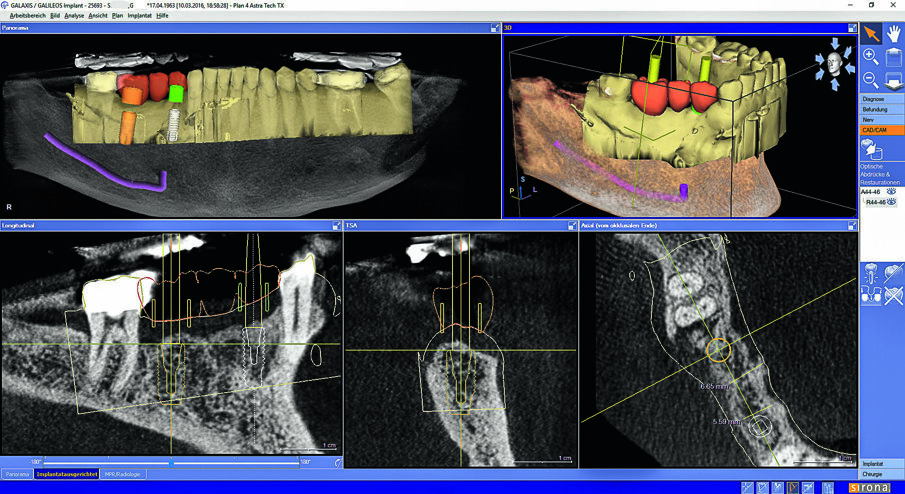Open the Implantat menu
The height and width of the screenshot is (494, 905).
click(140, 16)
